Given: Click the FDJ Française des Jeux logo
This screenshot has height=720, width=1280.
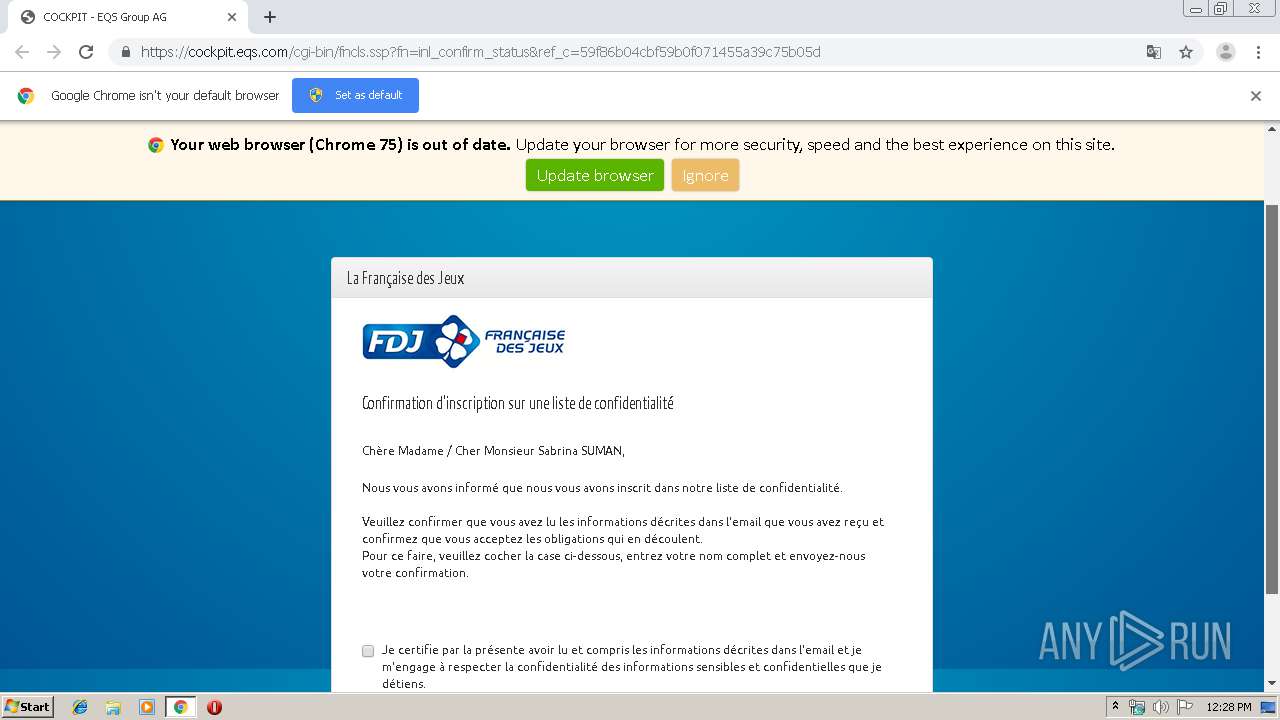Looking at the screenshot, I should [x=463, y=341].
